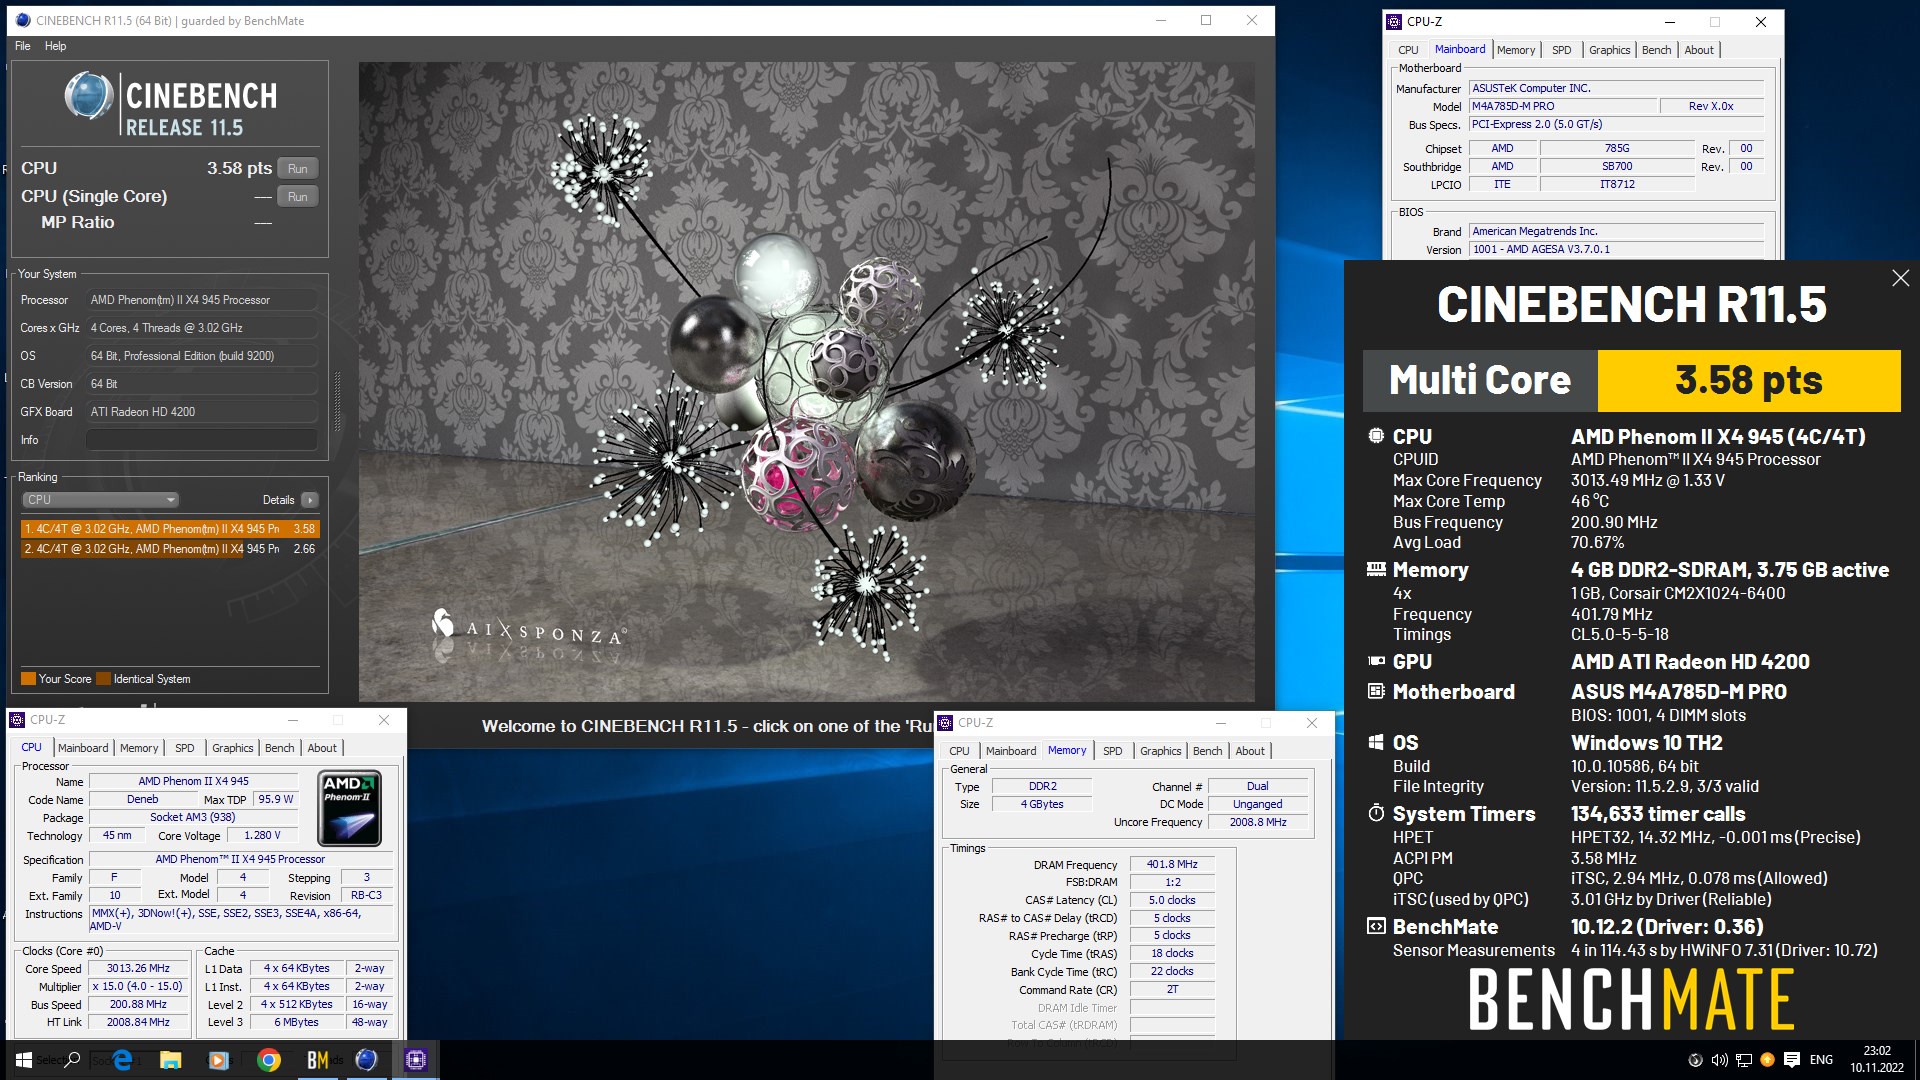Switch to CPU-Z via purple taskbar icon
The image size is (1920, 1080).
click(416, 1060)
